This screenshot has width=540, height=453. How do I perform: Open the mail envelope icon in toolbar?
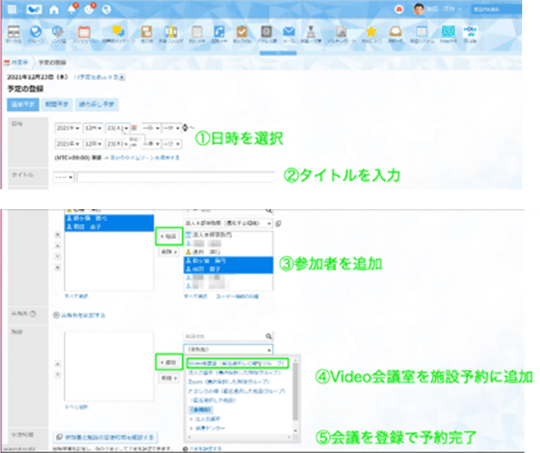289,32
